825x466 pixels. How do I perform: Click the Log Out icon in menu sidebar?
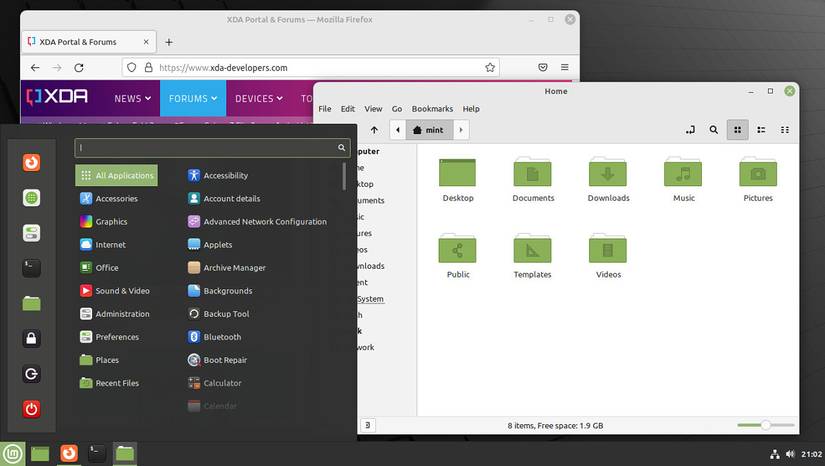(32, 374)
